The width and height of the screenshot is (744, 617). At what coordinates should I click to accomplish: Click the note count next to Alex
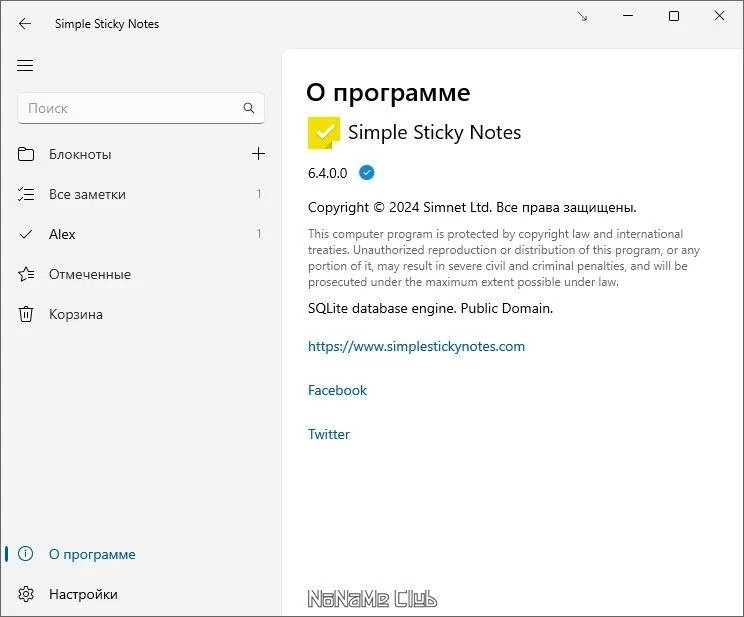pyautogui.click(x=259, y=234)
